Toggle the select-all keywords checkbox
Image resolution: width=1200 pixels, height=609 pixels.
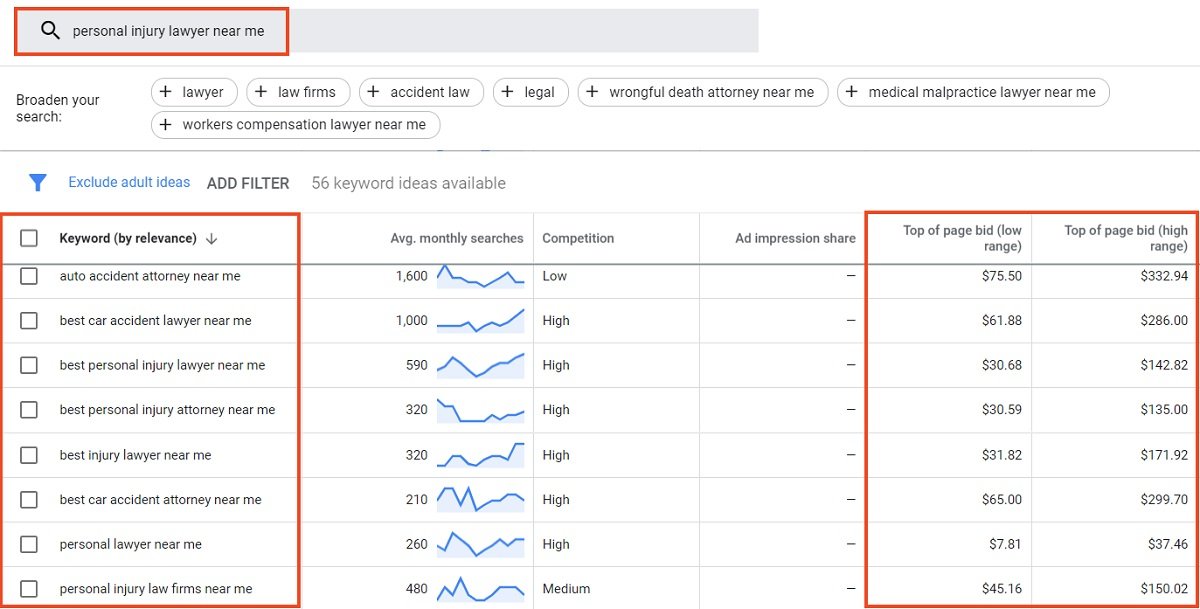point(29,238)
